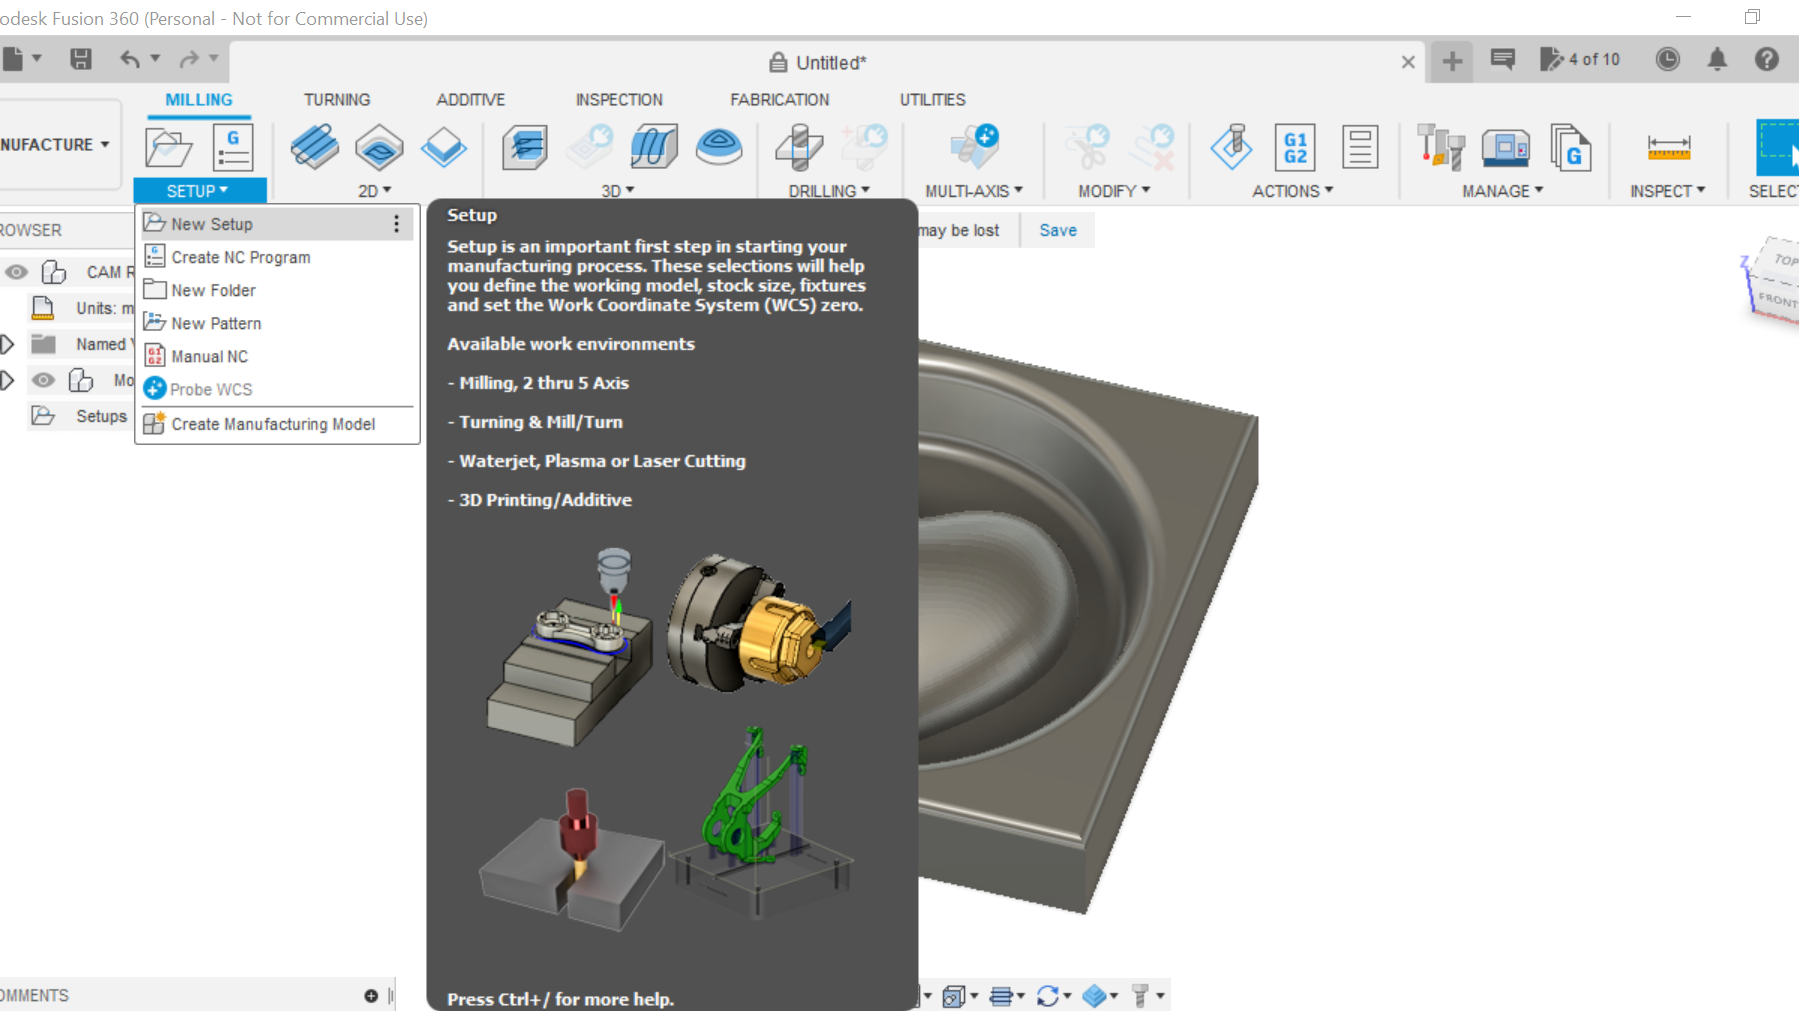This screenshot has height=1011, width=1799.
Task: Open the MULTI-AXIS dropdown menu
Action: point(974,190)
